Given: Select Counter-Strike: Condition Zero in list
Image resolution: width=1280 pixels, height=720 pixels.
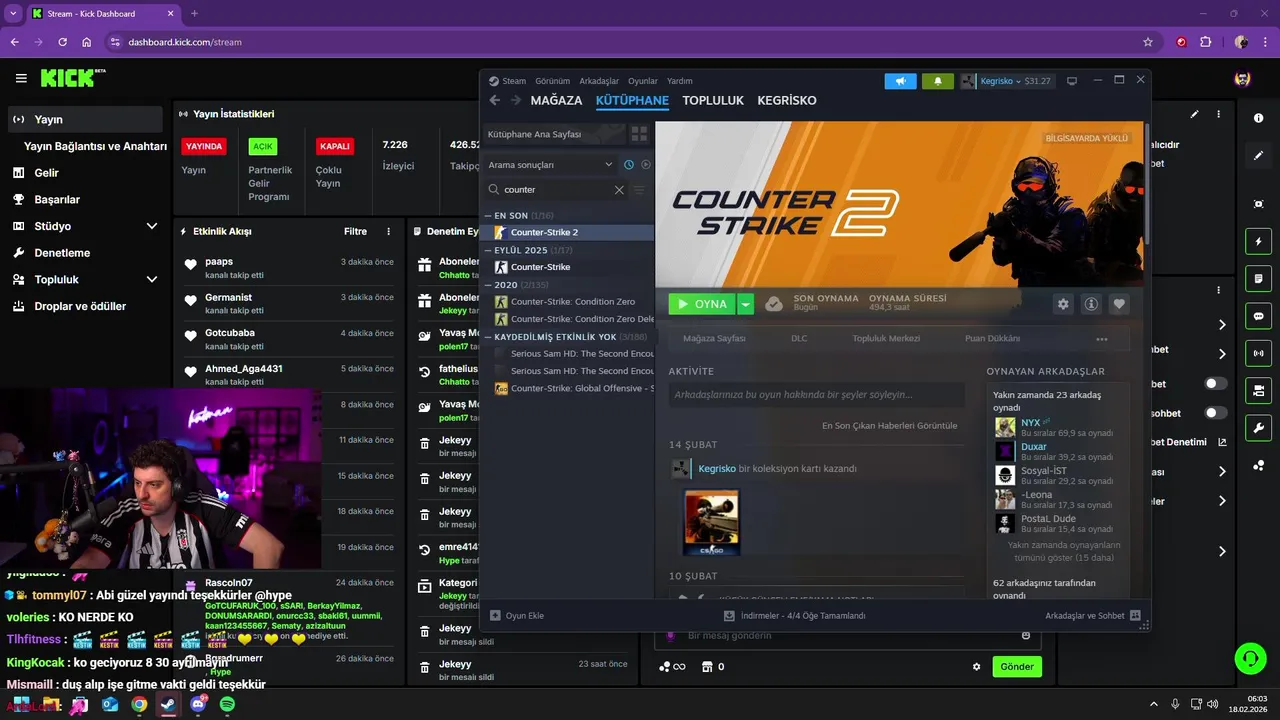Looking at the screenshot, I should click(x=572, y=302).
